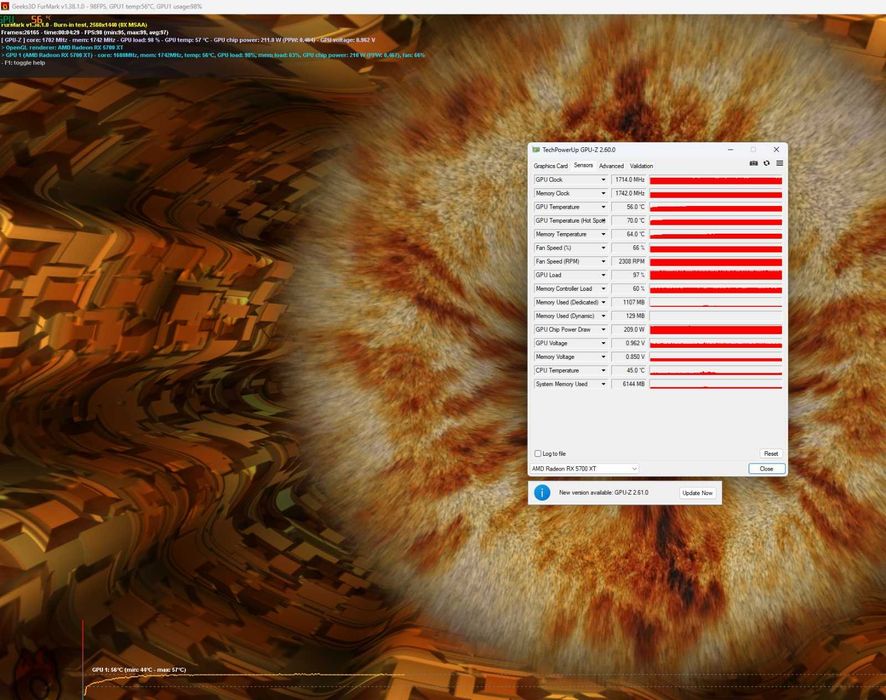Click the 70.0 °C Hot Spot value
The height and width of the screenshot is (700, 886).
point(629,220)
